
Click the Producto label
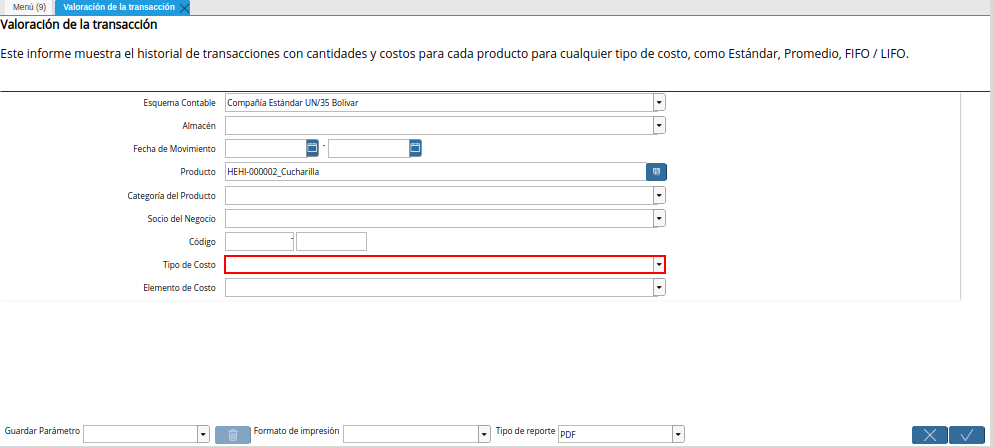[198, 172]
